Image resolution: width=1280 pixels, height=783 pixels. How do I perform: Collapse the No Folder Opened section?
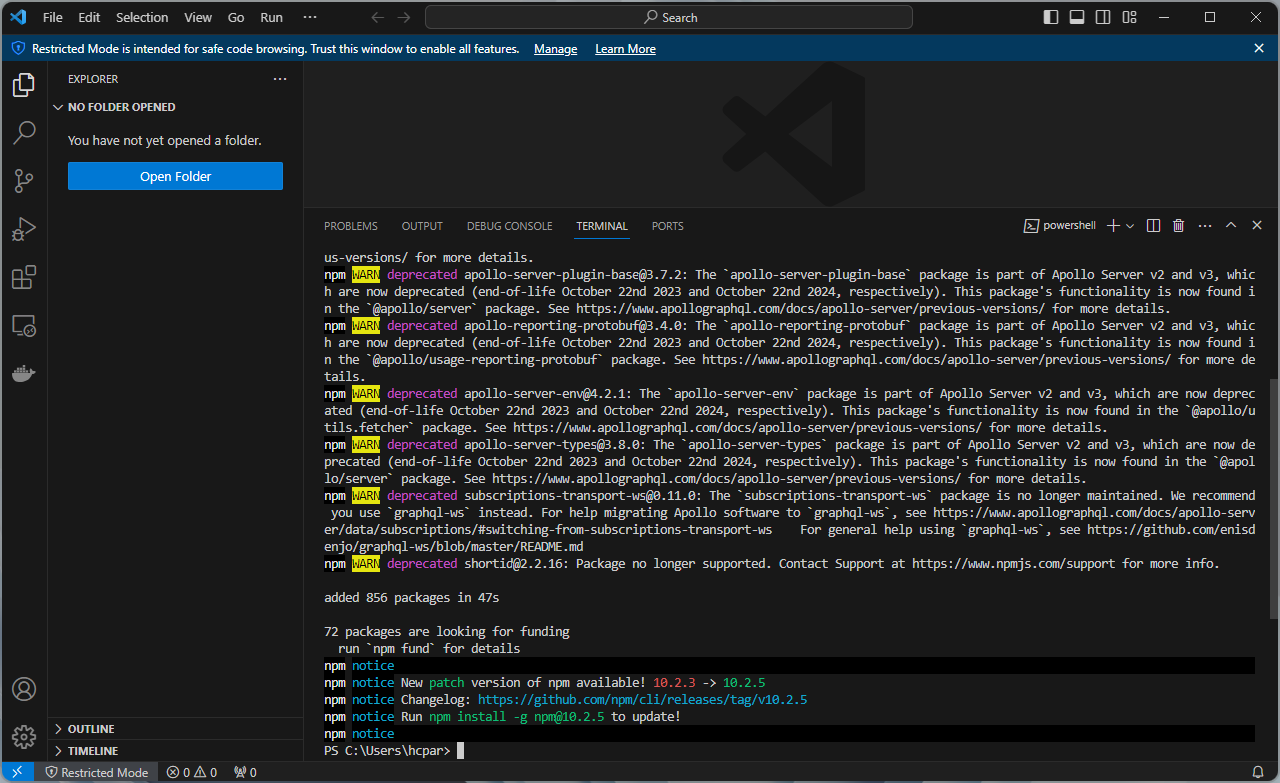(x=176, y=107)
